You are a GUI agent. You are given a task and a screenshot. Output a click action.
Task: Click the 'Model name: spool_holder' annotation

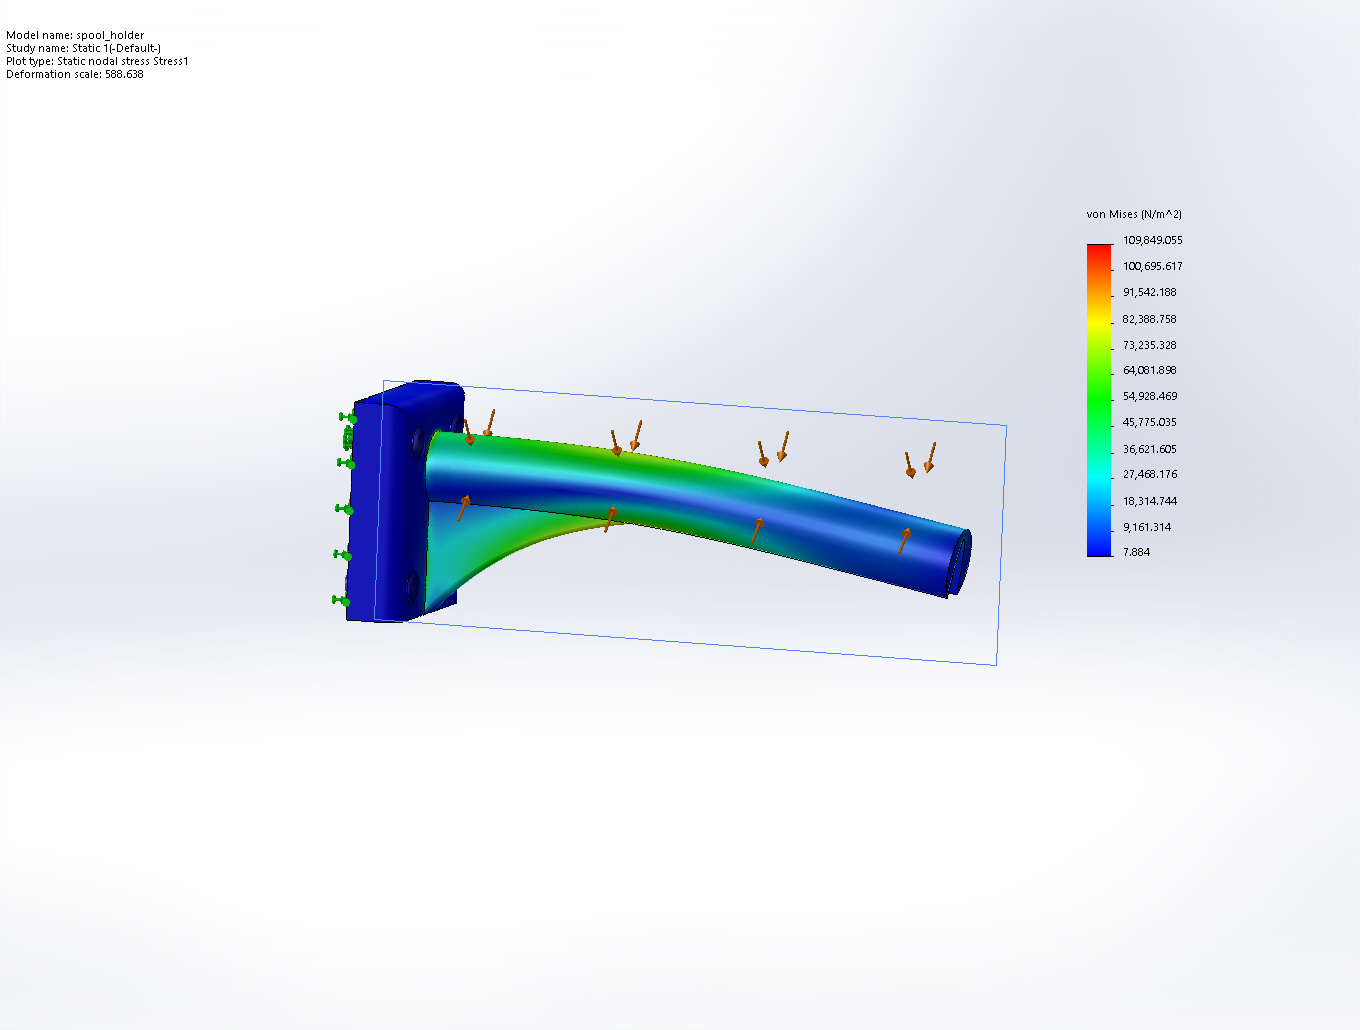tap(75, 35)
